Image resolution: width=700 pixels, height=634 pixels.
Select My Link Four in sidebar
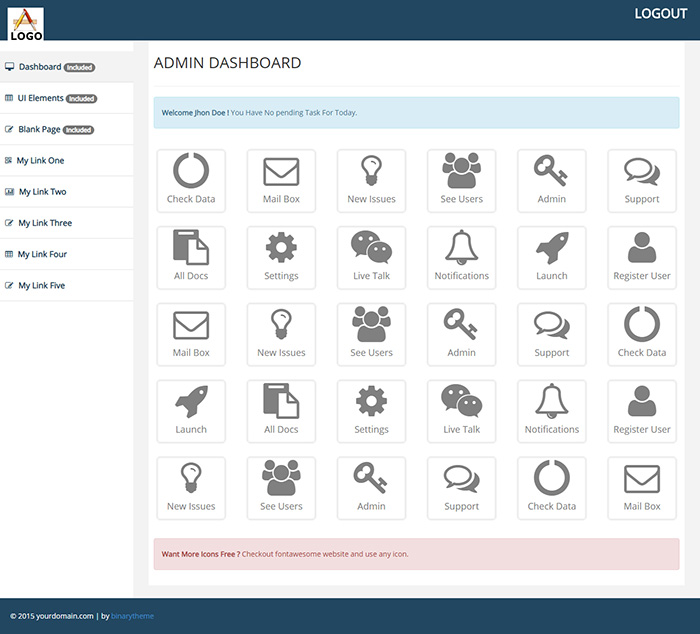pyautogui.click(x=67, y=254)
